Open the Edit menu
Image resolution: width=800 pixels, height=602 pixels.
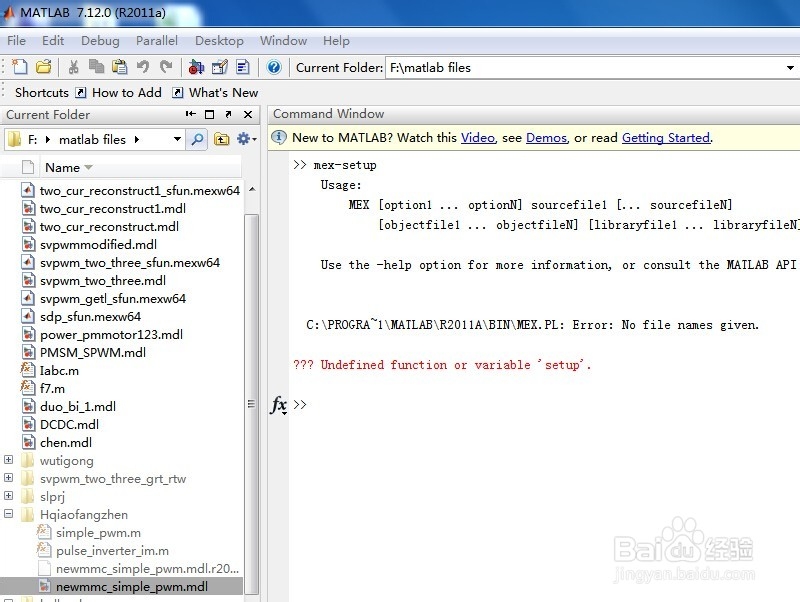(x=53, y=41)
